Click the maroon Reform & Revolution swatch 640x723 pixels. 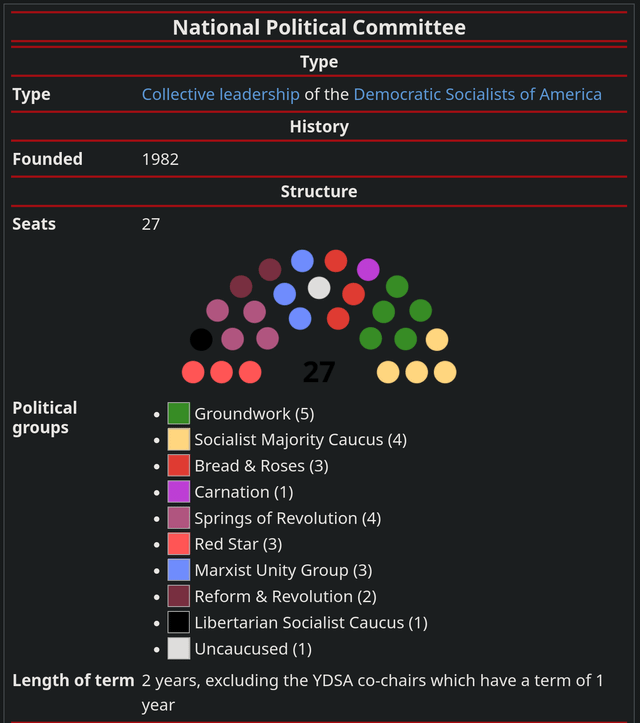pyautogui.click(x=178, y=596)
